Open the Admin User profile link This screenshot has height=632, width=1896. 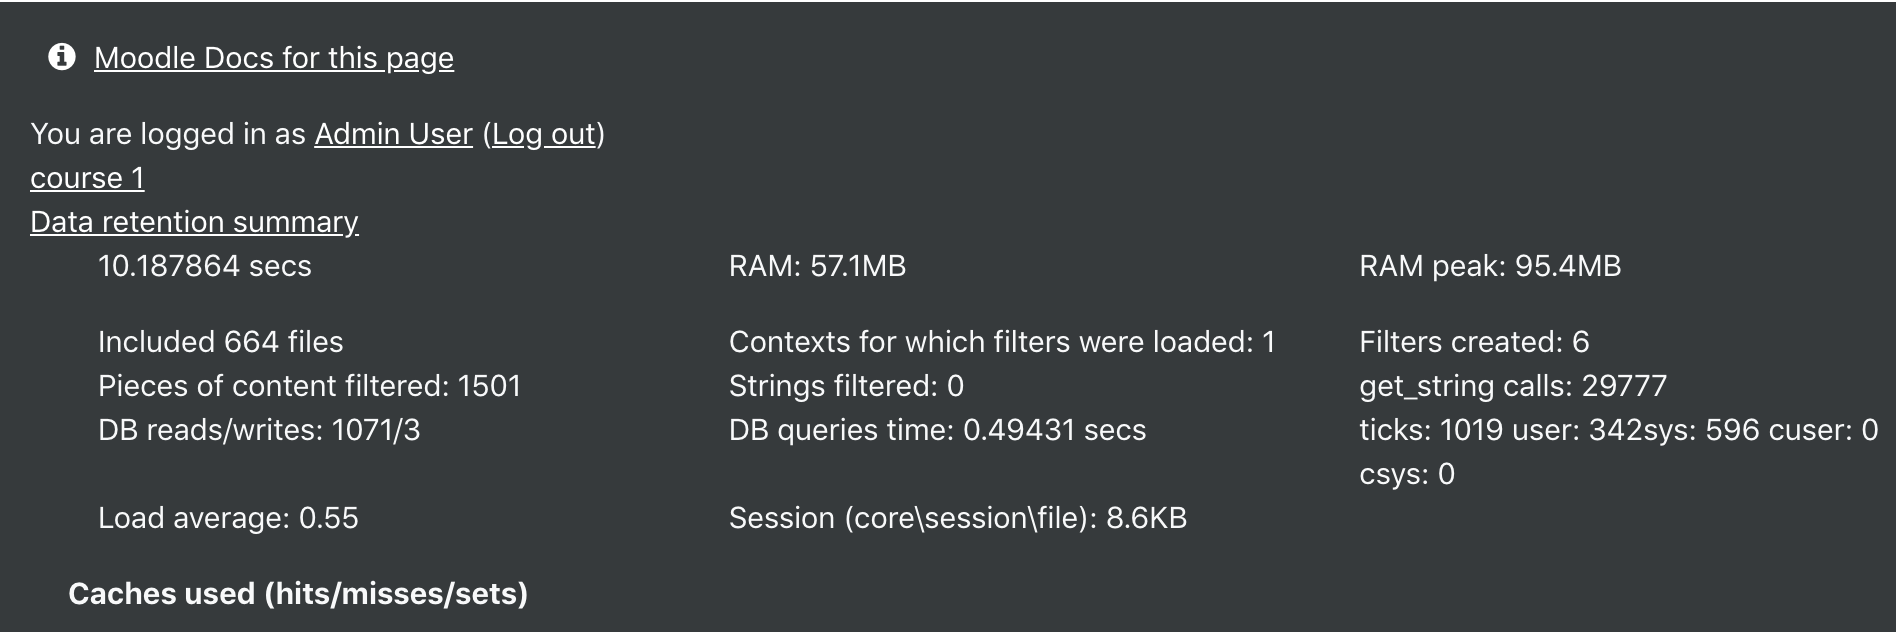click(x=393, y=134)
